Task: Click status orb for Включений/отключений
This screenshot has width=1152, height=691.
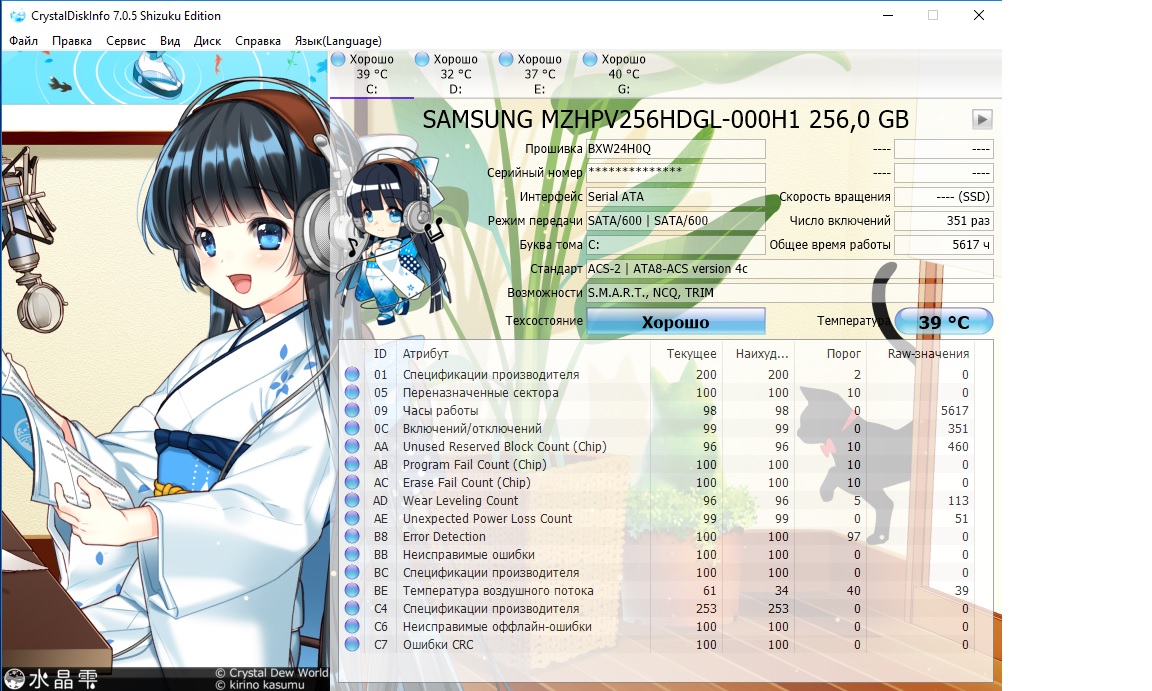Action: click(353, 429)
